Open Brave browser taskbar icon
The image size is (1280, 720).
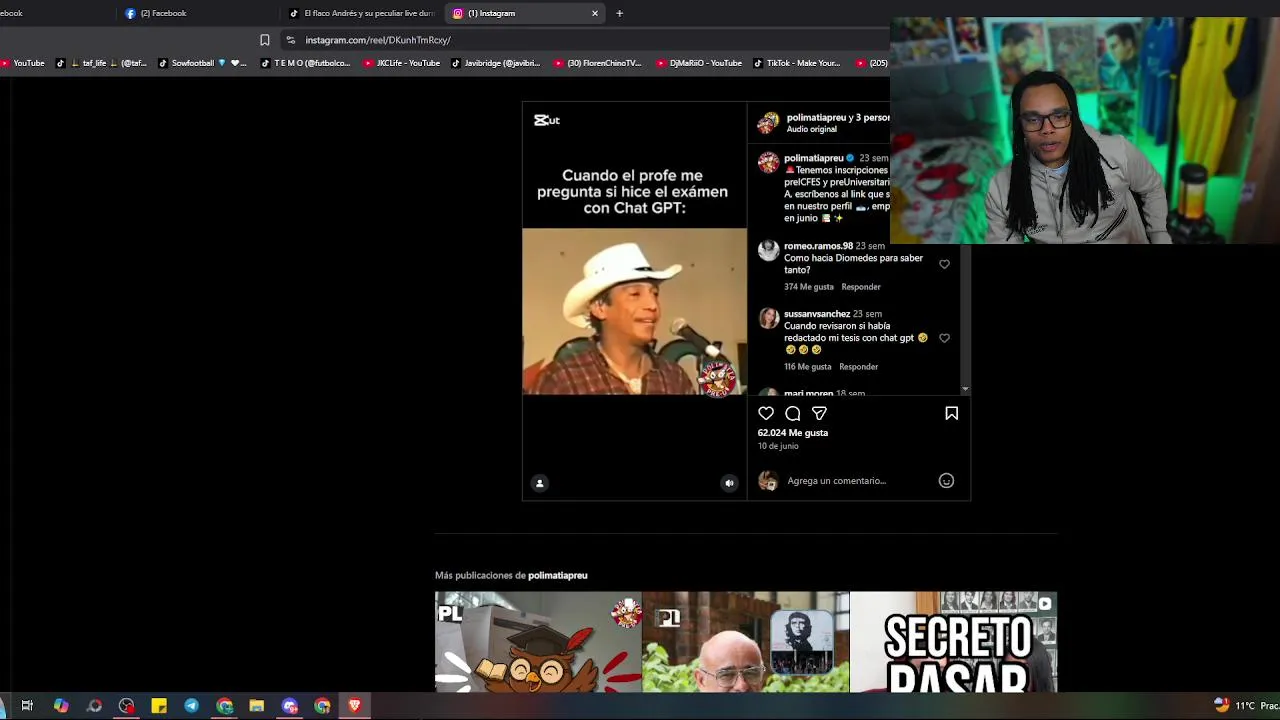pyautogui.click(x=354, y=706)
